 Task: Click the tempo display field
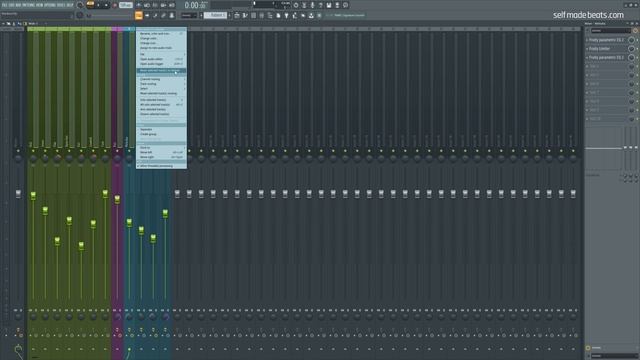126,5
